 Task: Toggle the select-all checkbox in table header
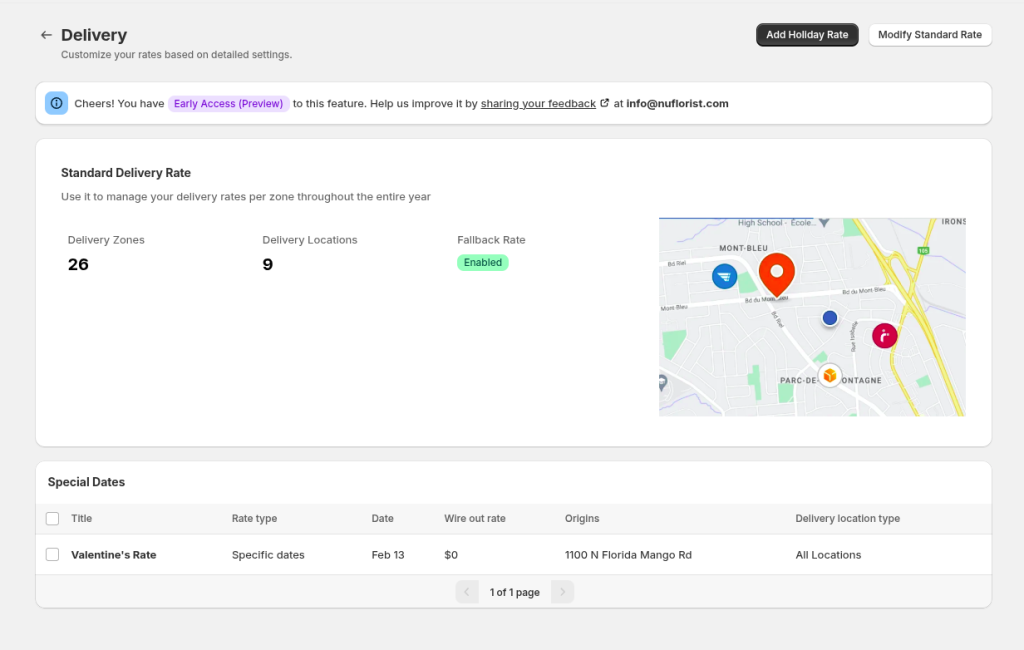pos(53,518)
